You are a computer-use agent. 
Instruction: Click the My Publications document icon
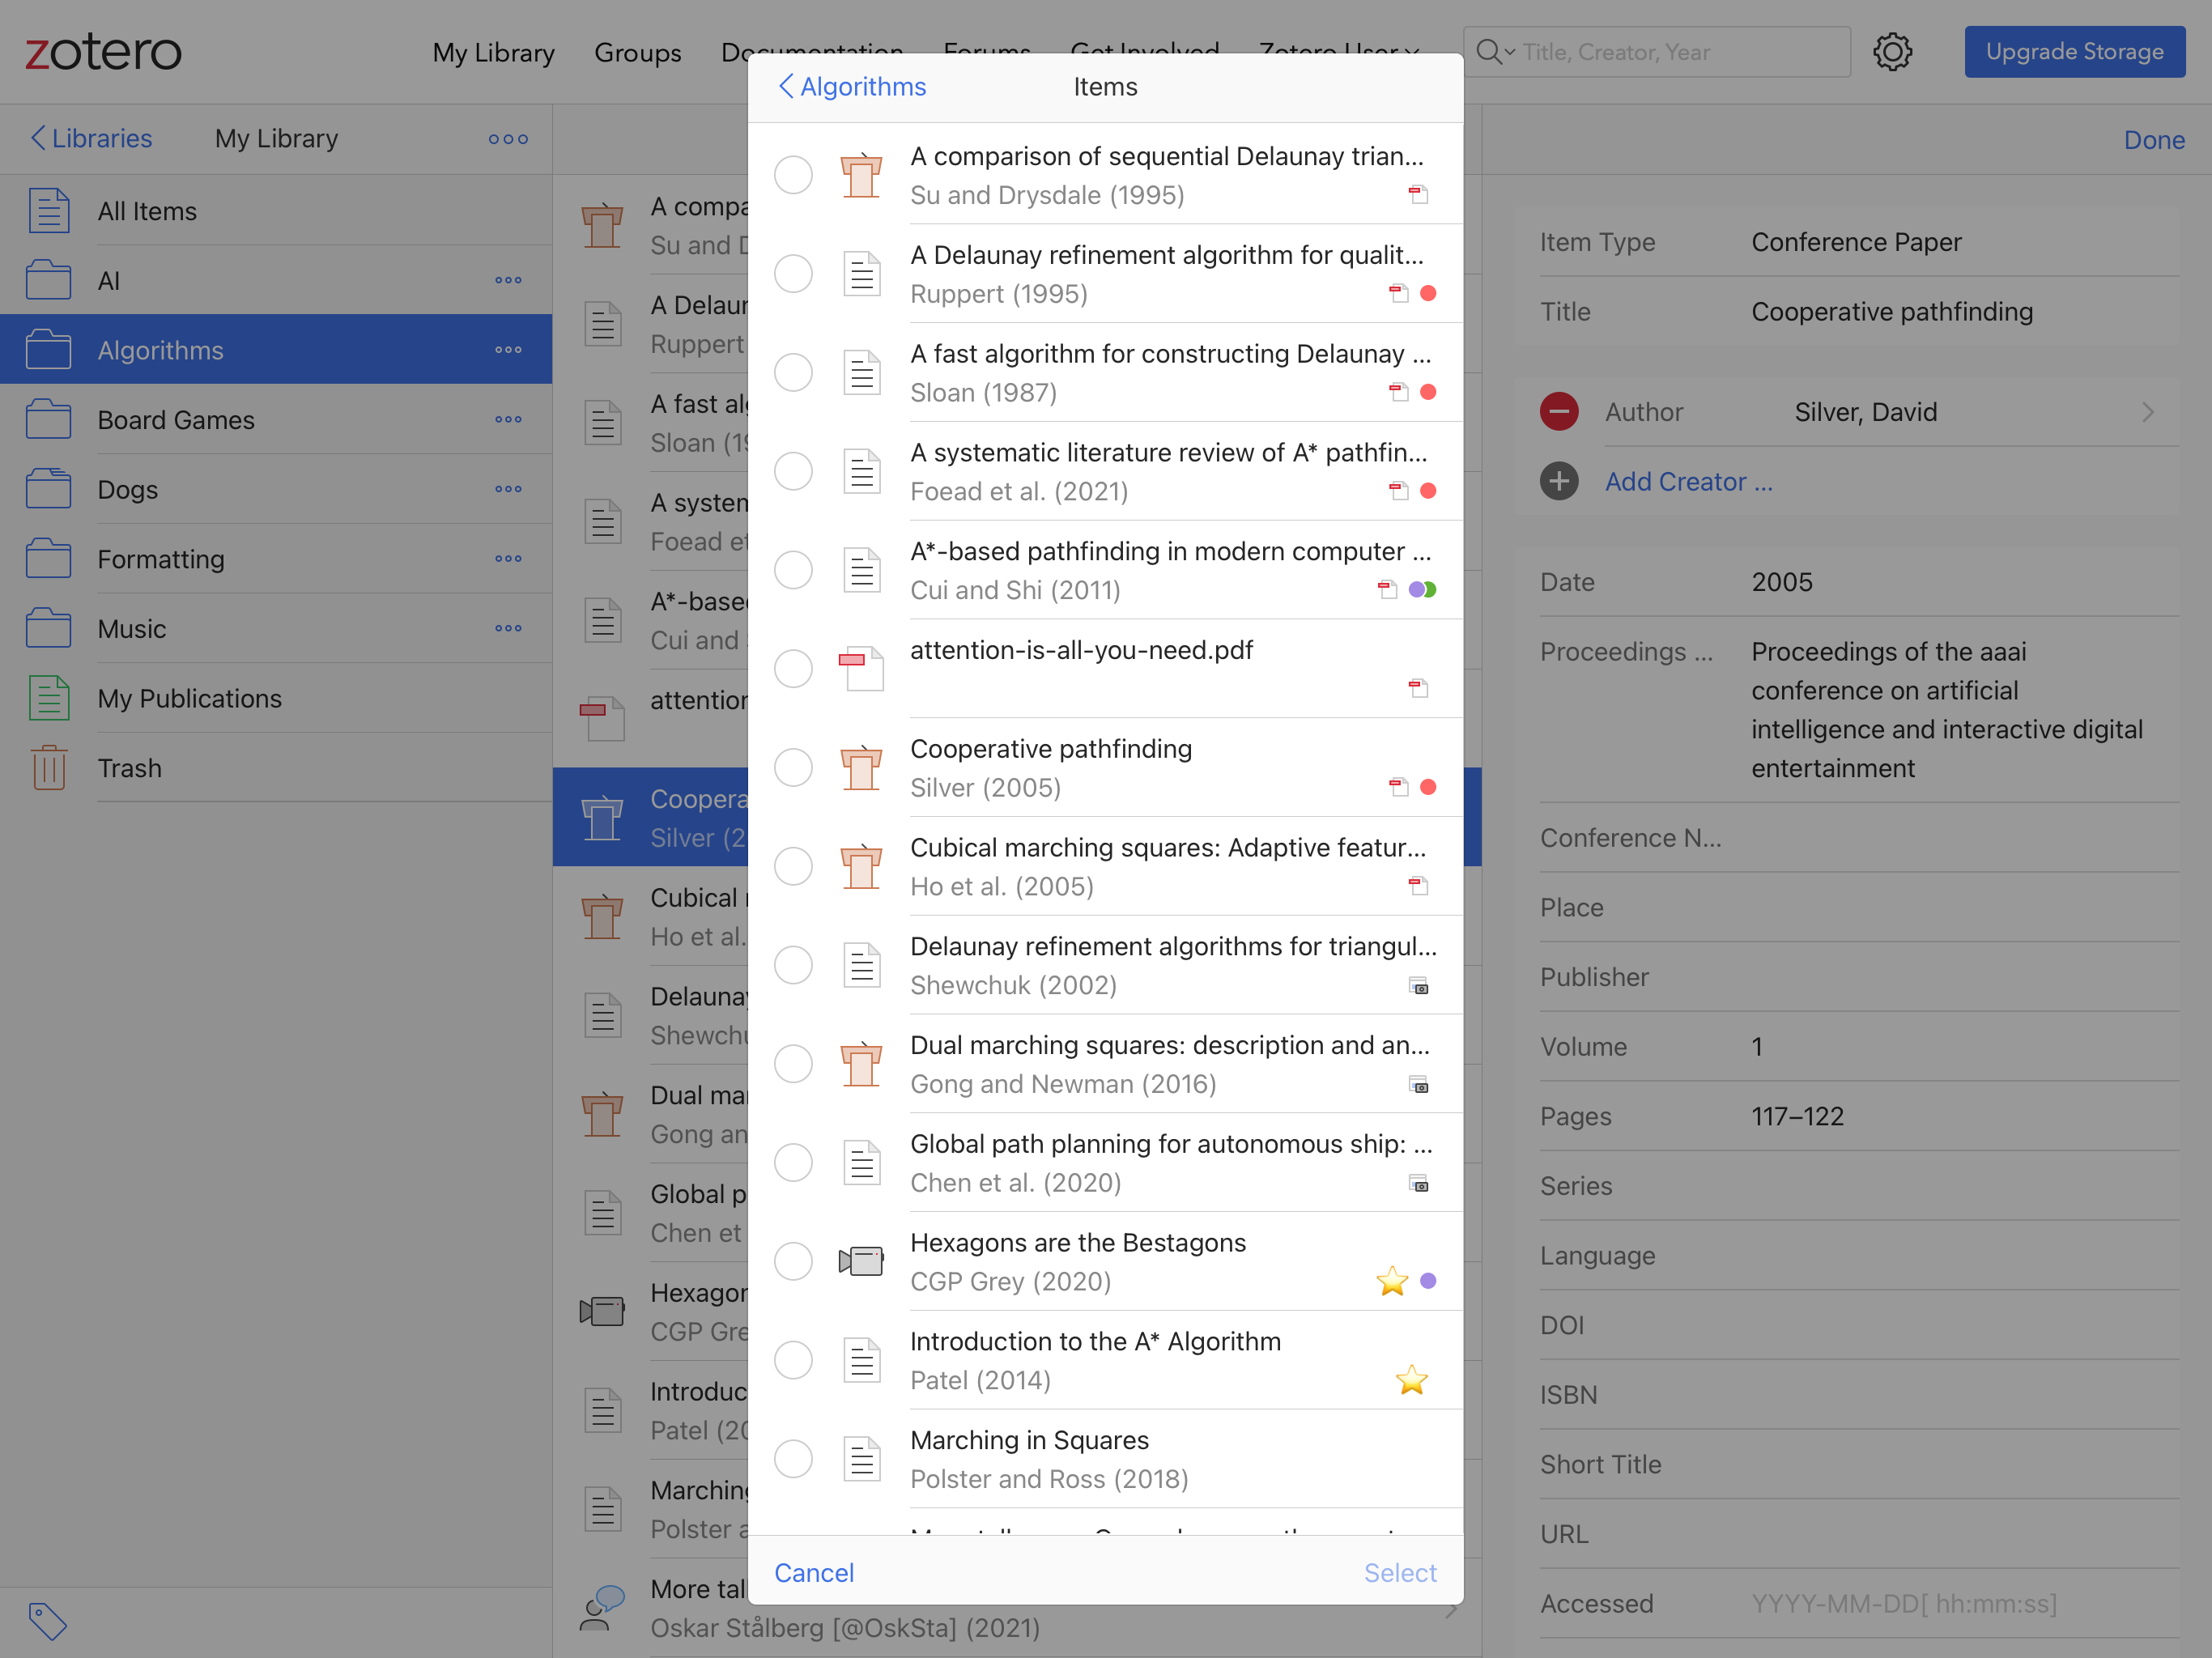pyautogui.click(x=49, y=698)
